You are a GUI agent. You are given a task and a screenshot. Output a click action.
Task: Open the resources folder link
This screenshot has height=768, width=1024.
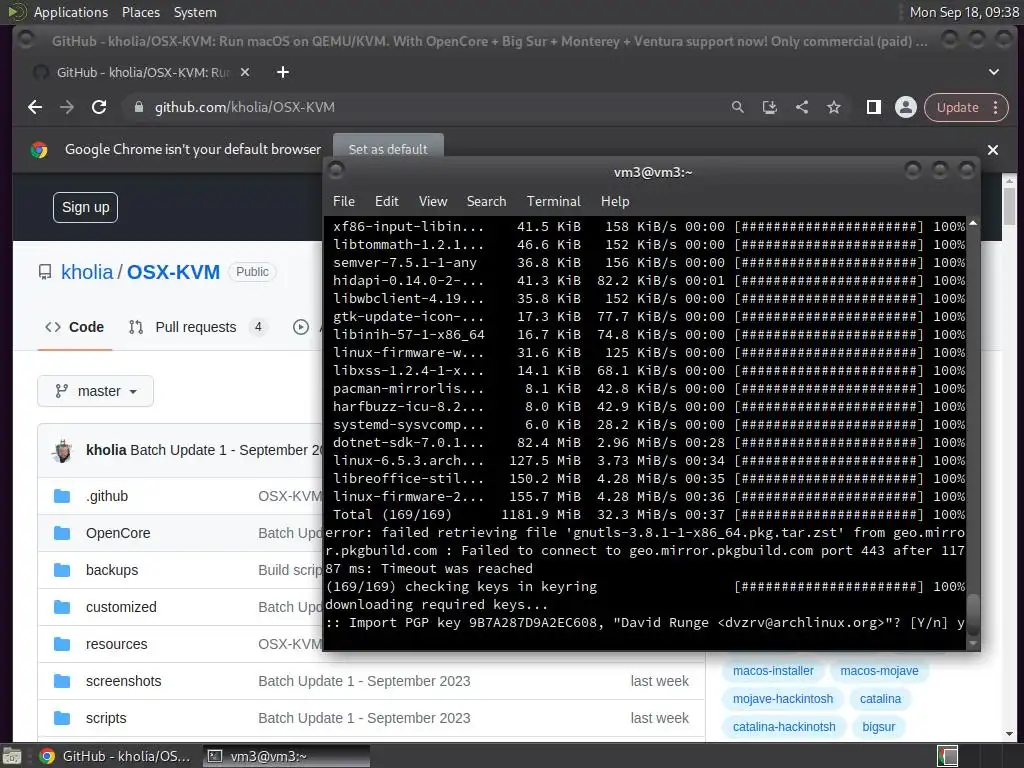click(x=116, y=644)
